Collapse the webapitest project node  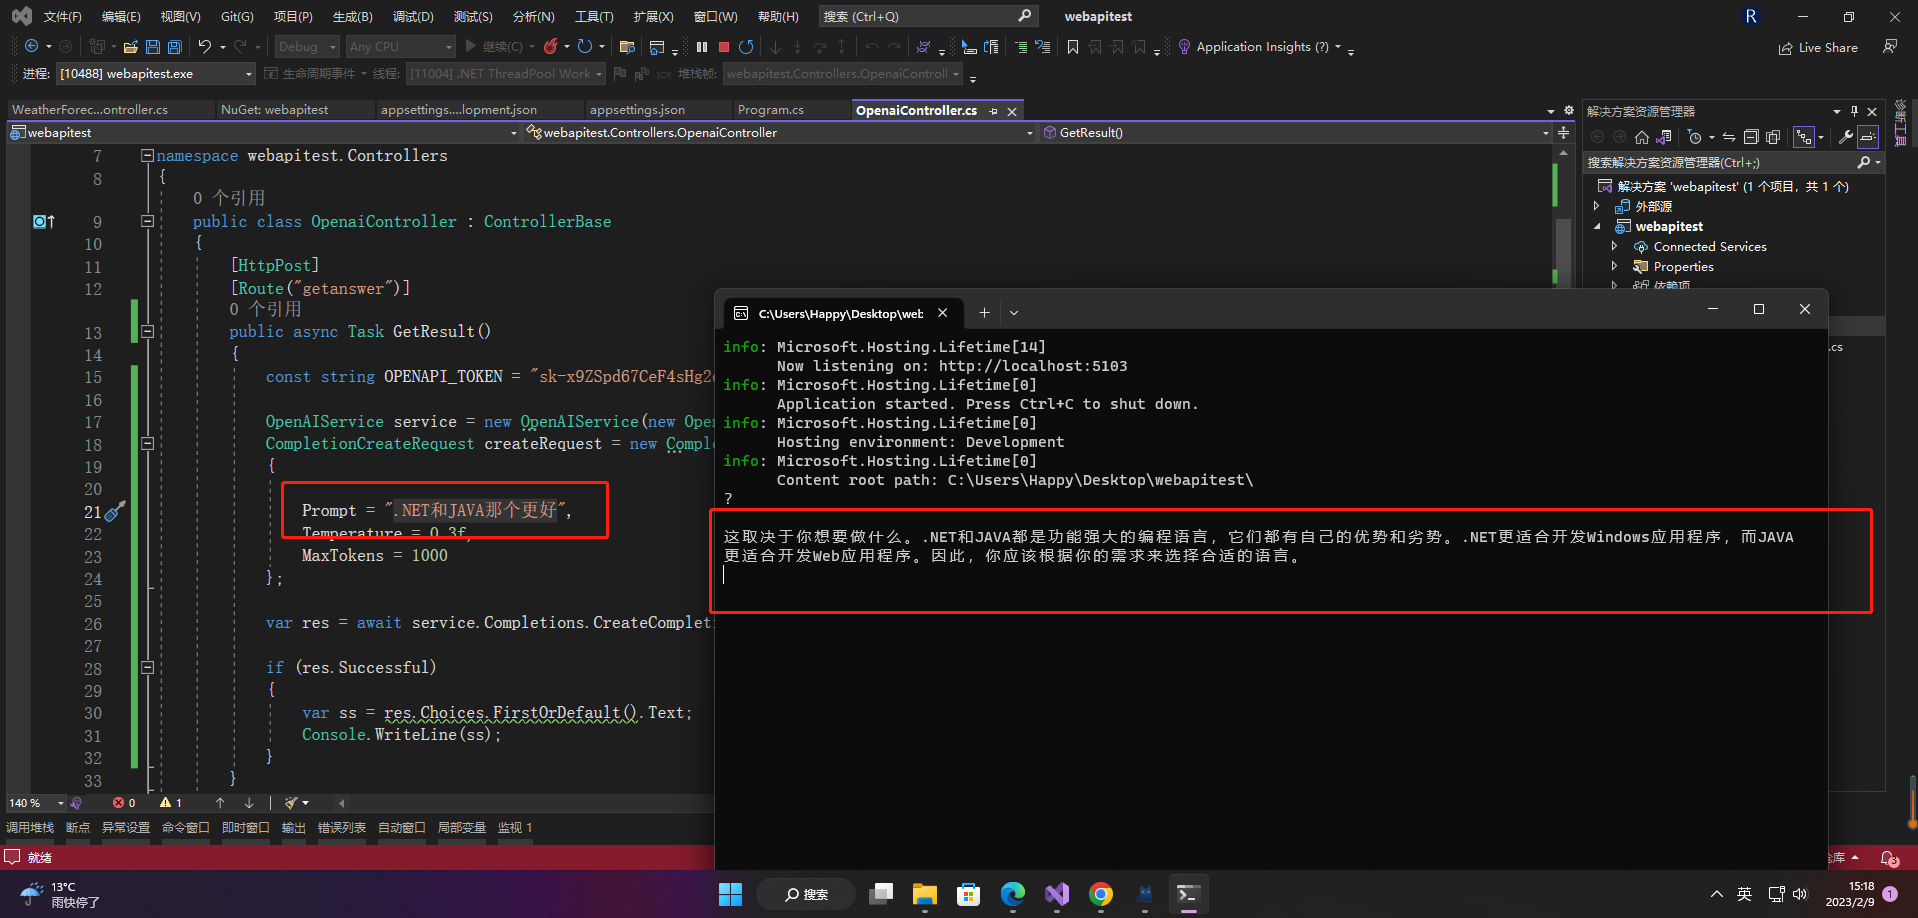pyautogui.click(x=1597, y=227)
